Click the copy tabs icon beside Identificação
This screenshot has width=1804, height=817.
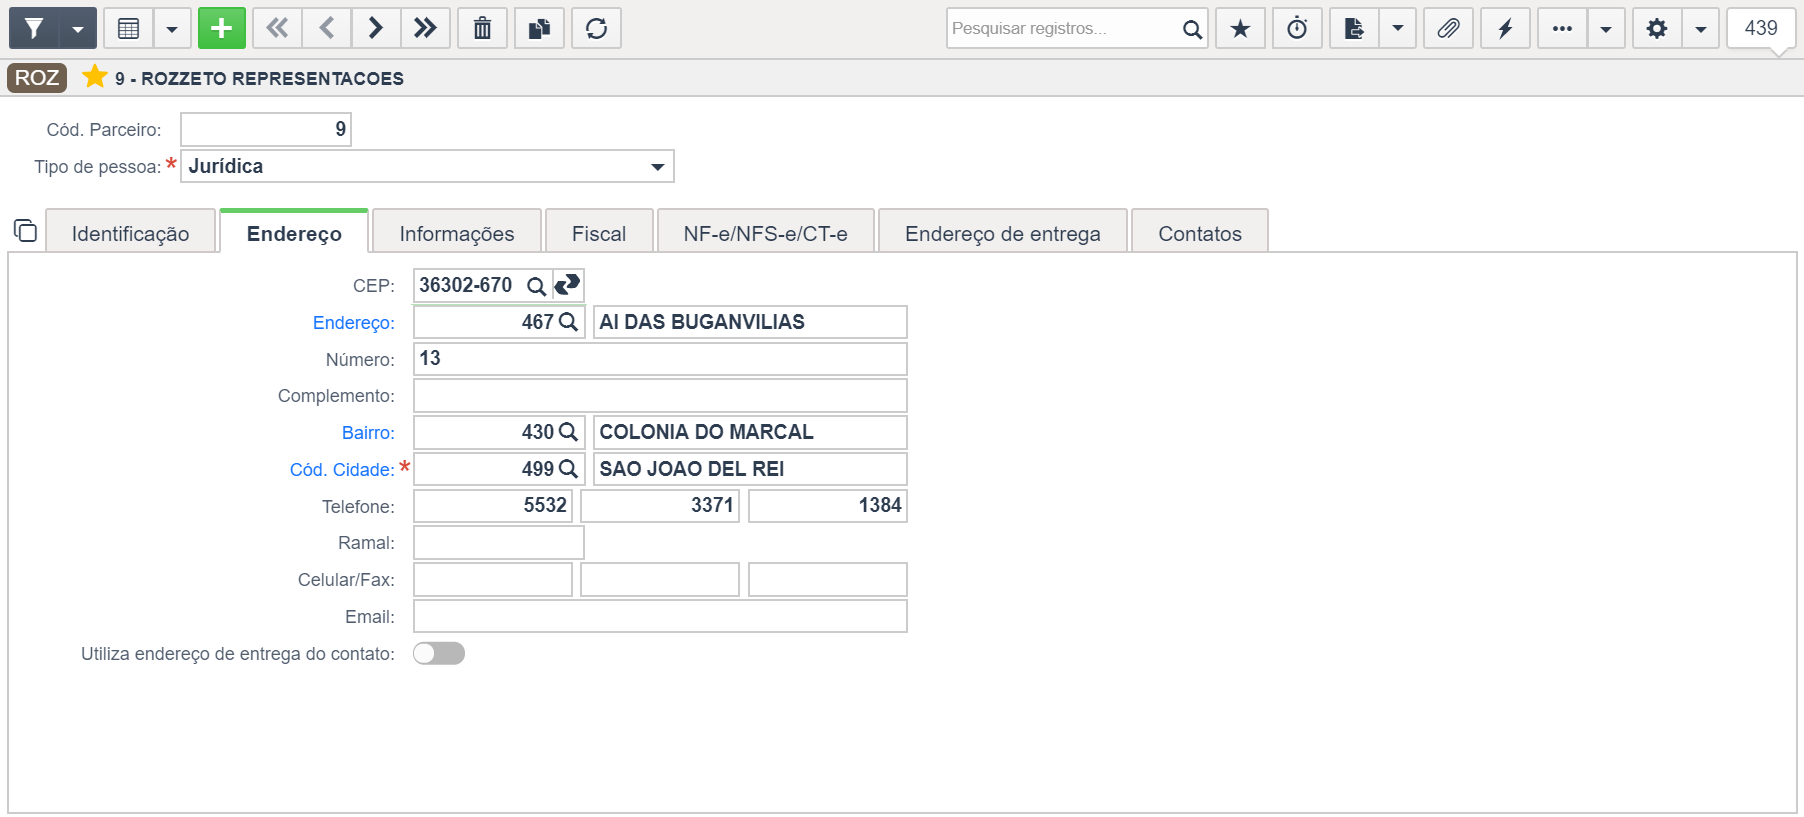click(25, 231)
